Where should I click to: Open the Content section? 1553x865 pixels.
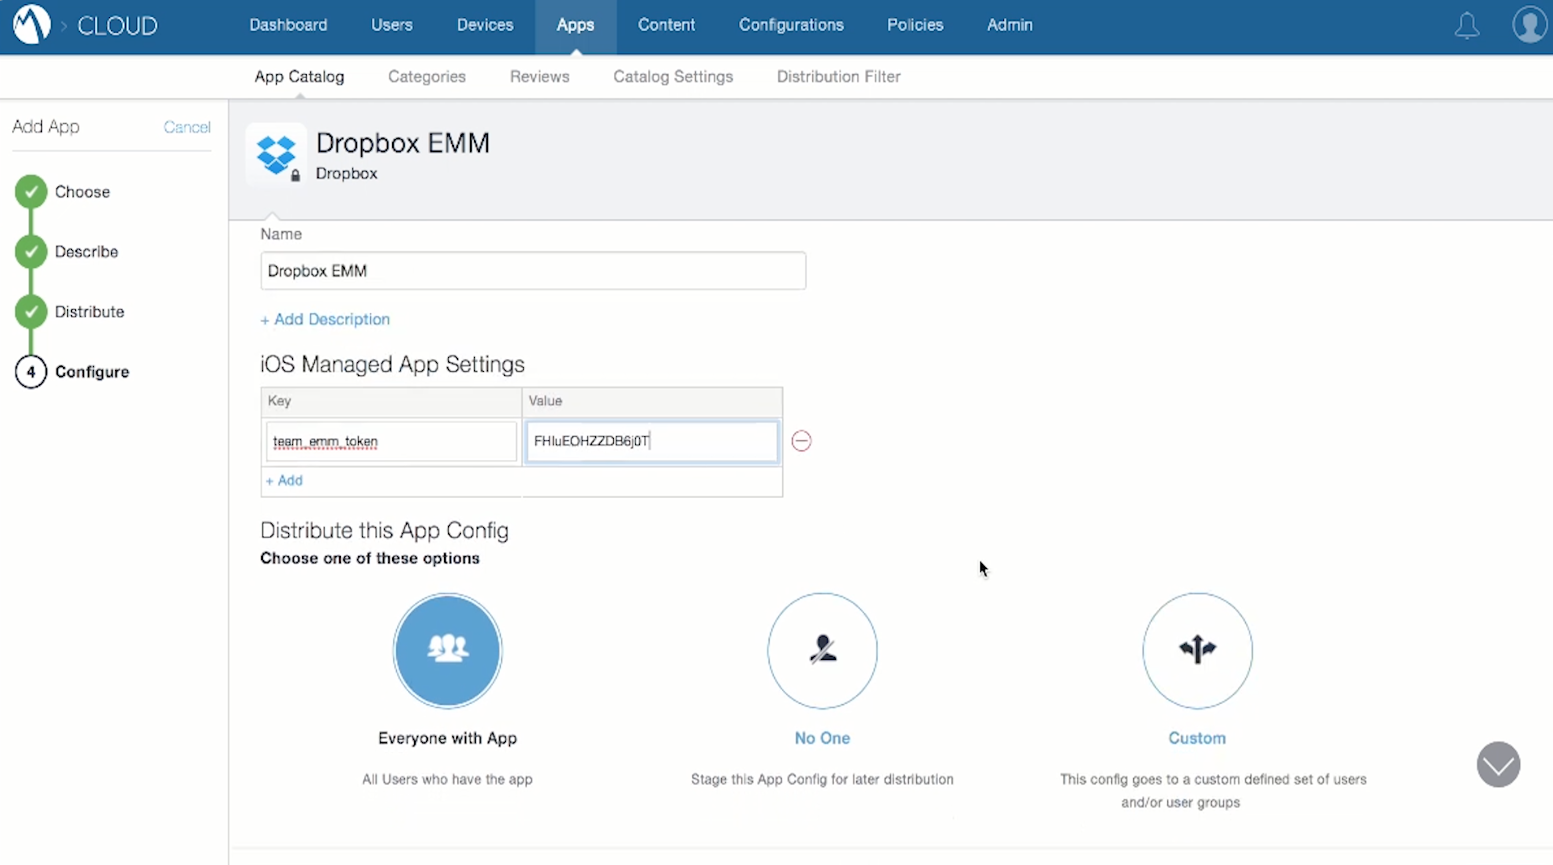point(666,25)
